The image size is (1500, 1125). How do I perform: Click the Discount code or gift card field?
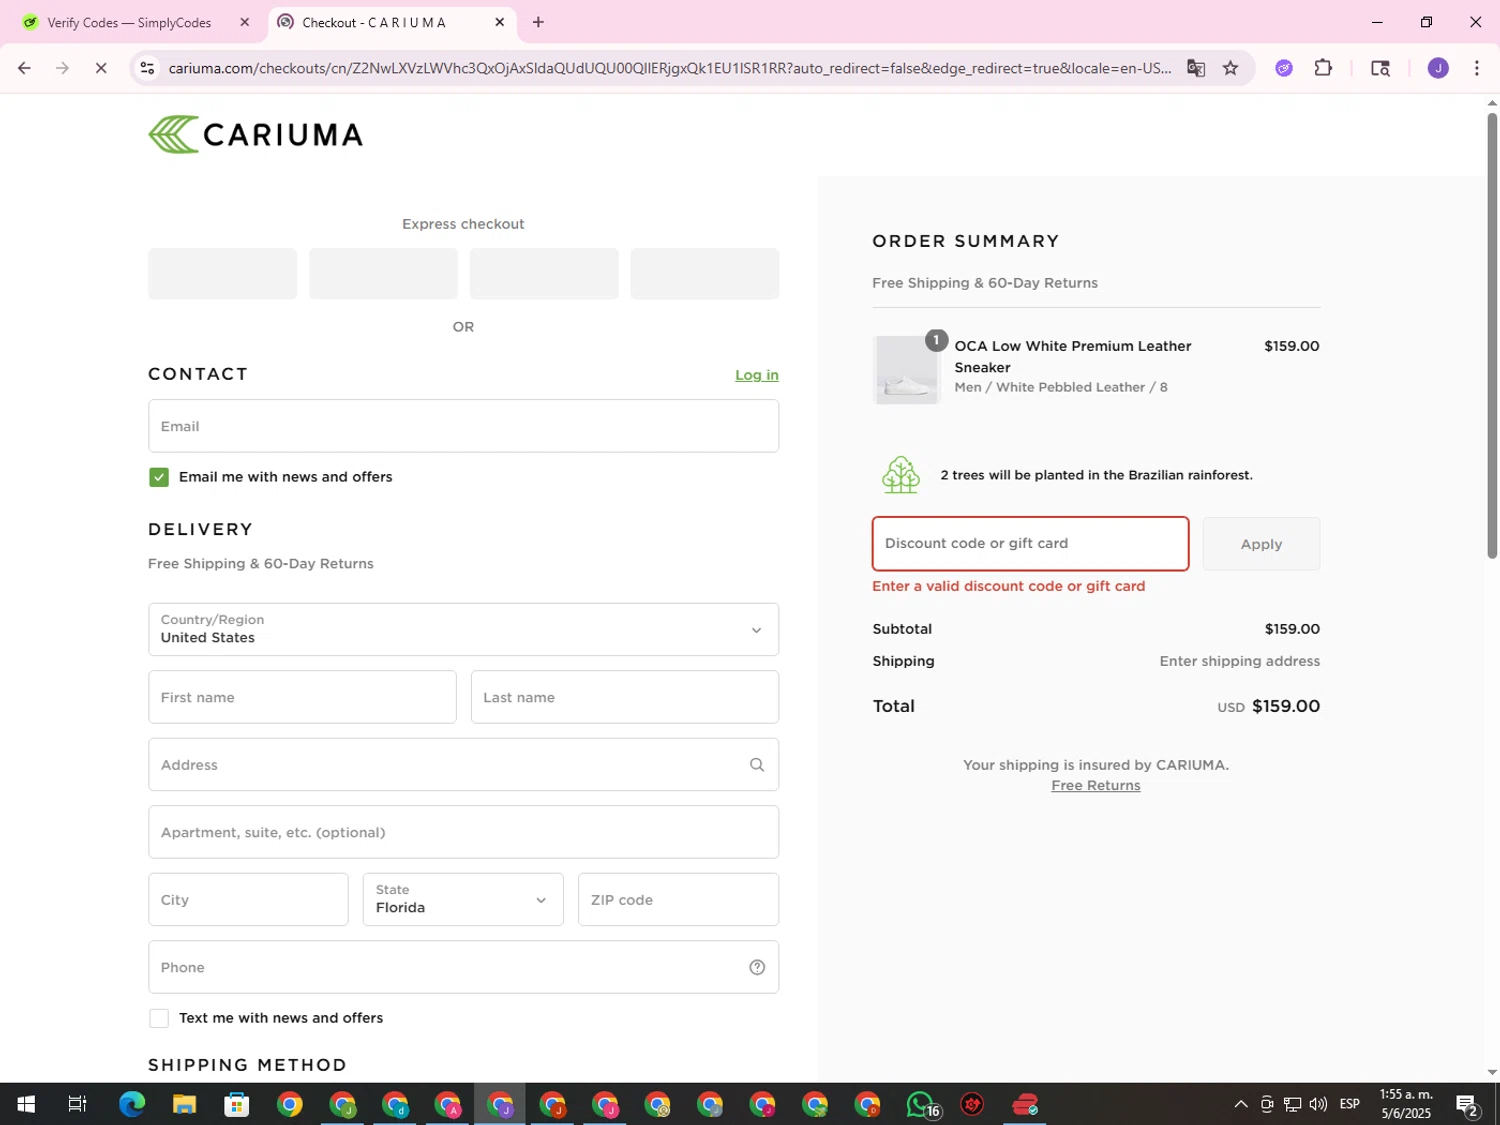click(1031, 544)
